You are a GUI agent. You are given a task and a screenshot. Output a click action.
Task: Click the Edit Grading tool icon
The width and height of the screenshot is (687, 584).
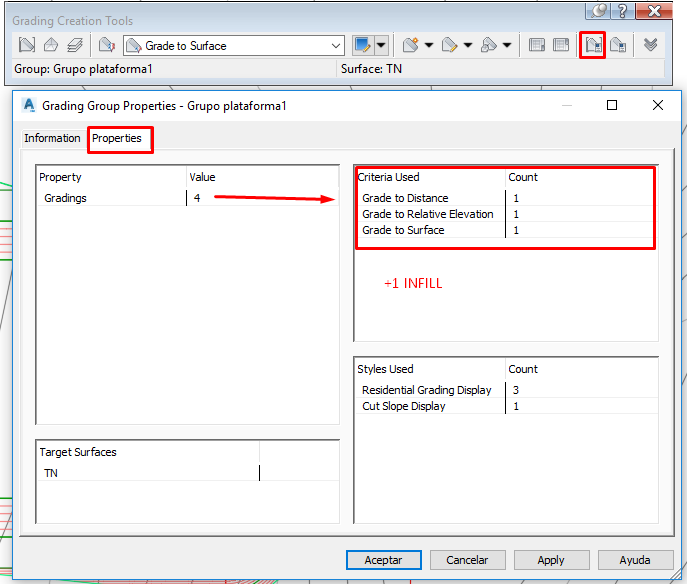450,45
